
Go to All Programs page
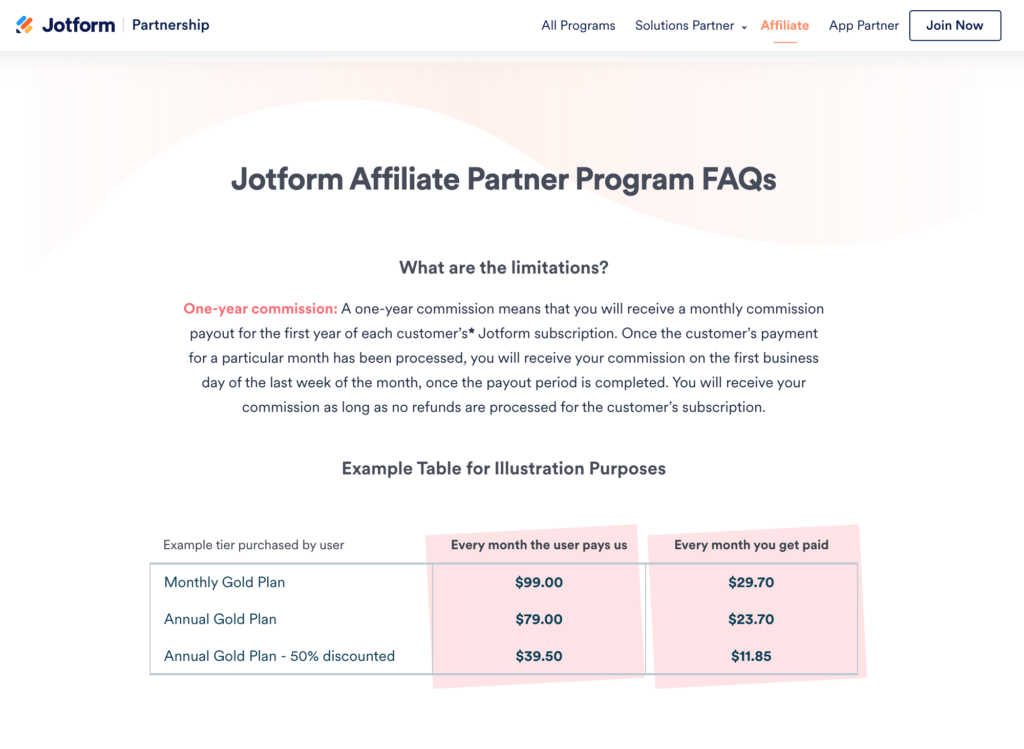pyautogui.click(x=578, y=26)
